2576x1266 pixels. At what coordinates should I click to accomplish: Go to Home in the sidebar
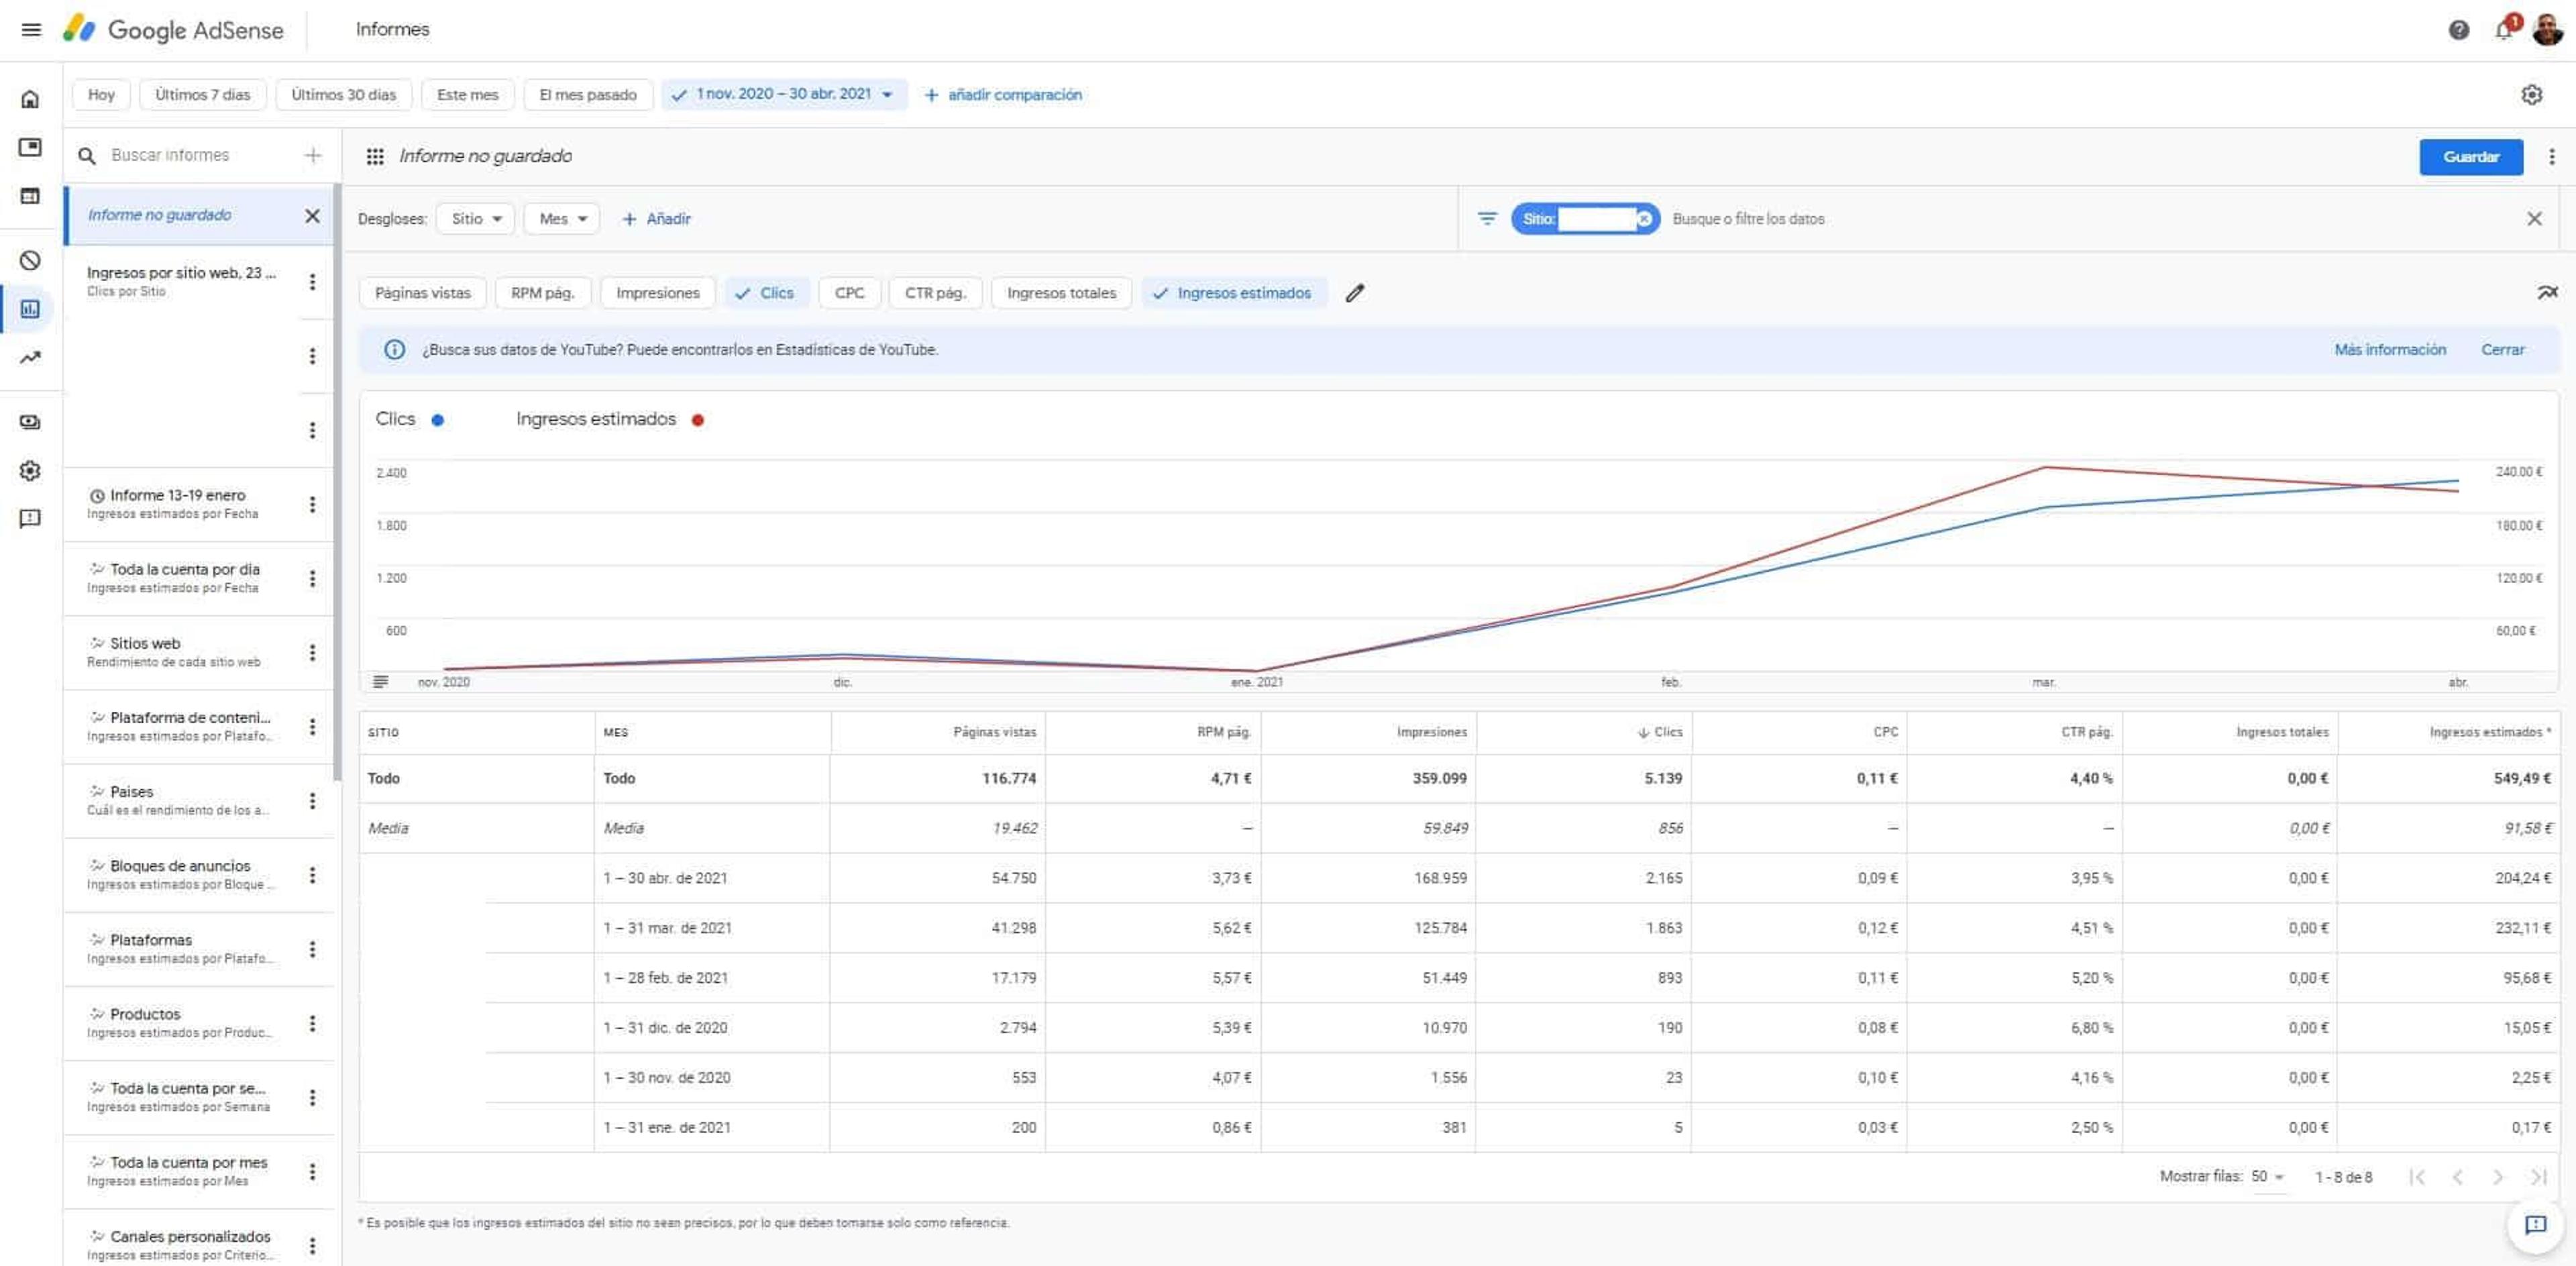click(30, 99)
